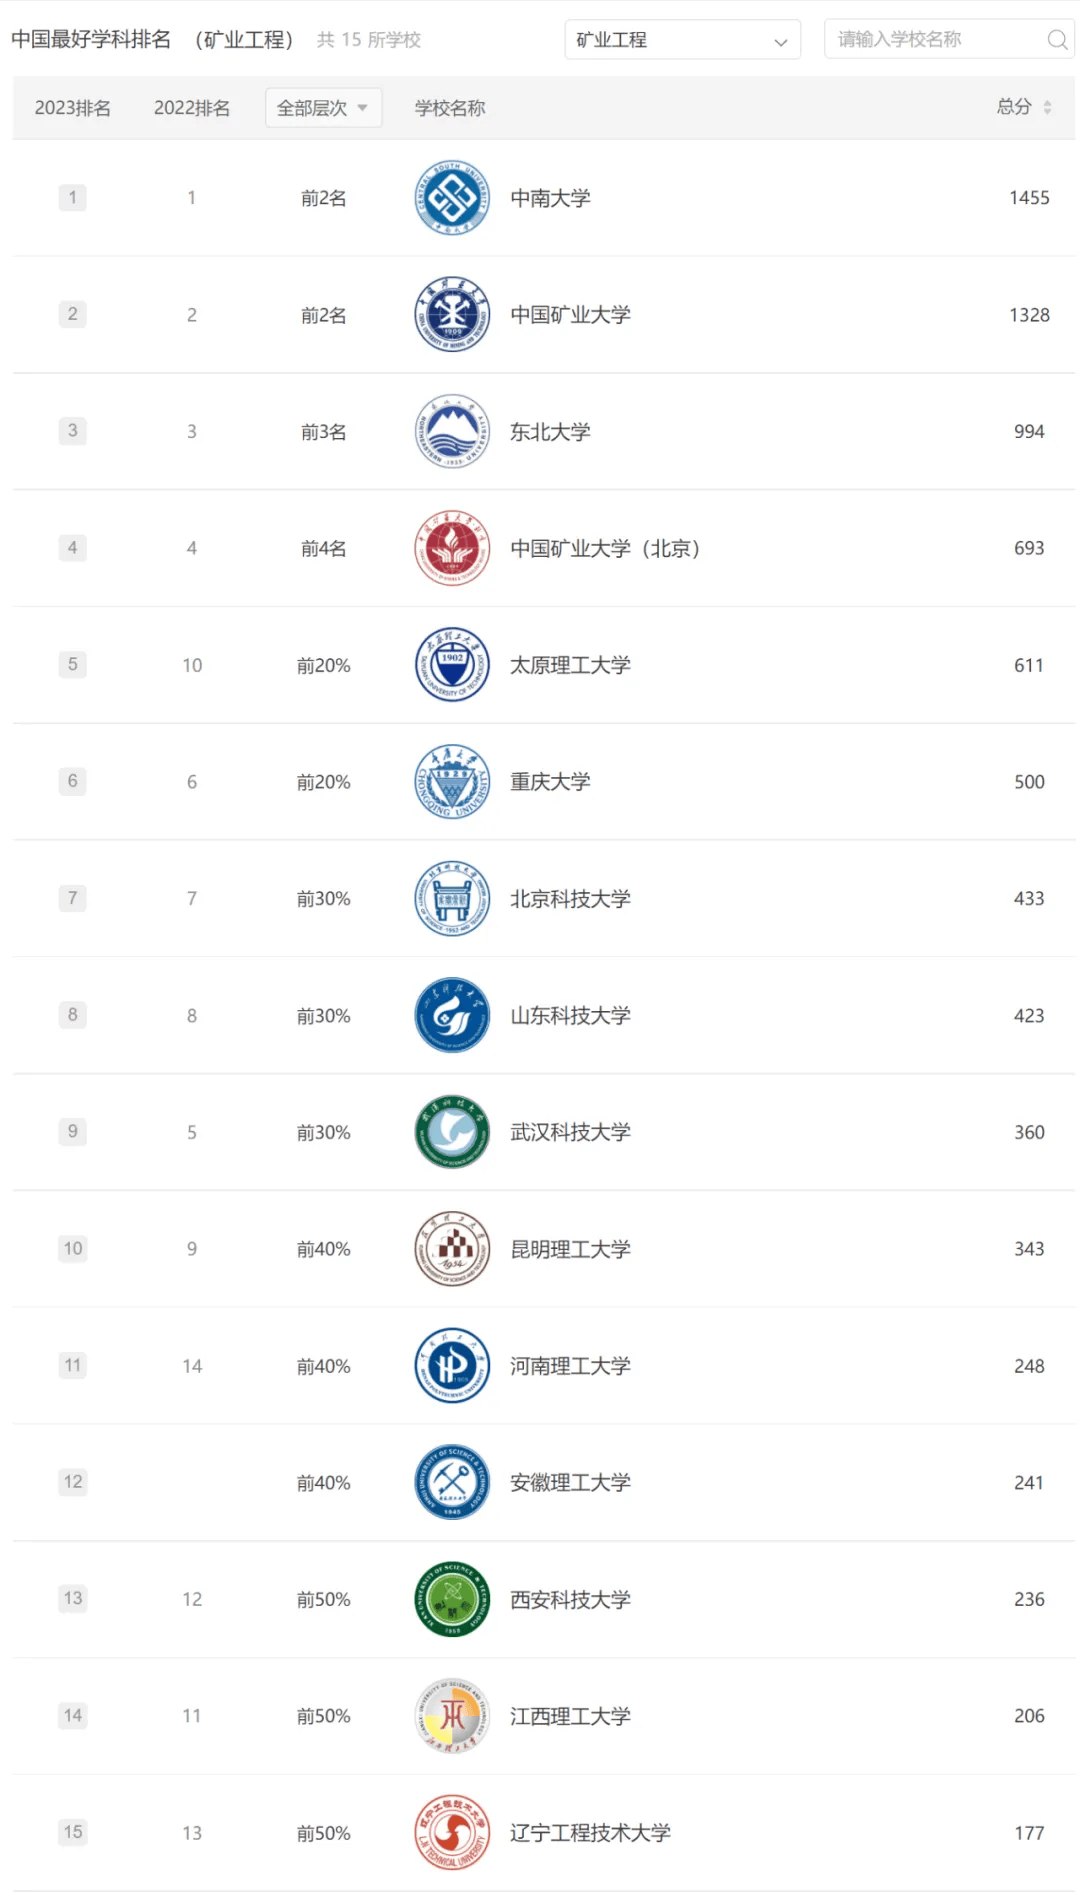Click 中国矿业大学（北京） name
Image resolution: width=1080 pixels, height=1892 pixels.
(x=605, y=548)
